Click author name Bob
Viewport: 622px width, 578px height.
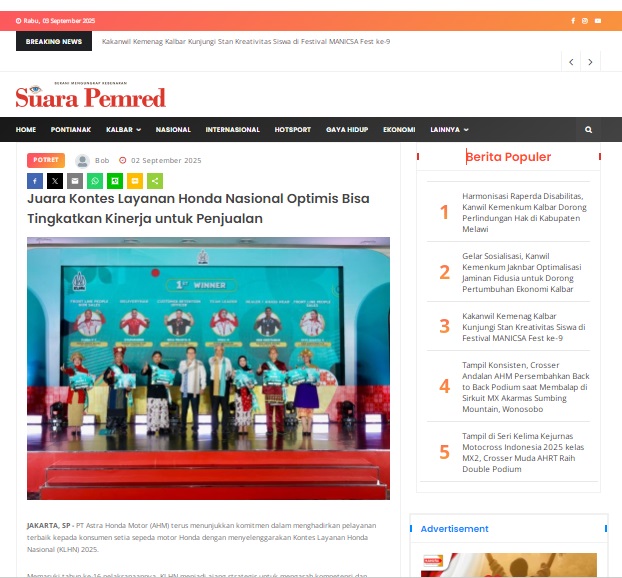(102, 161)
